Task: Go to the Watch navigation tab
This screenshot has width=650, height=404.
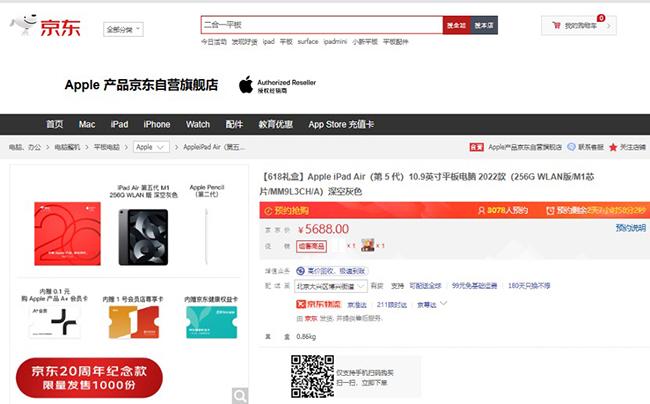Action: pyautogui.click(x=198, y=124)
